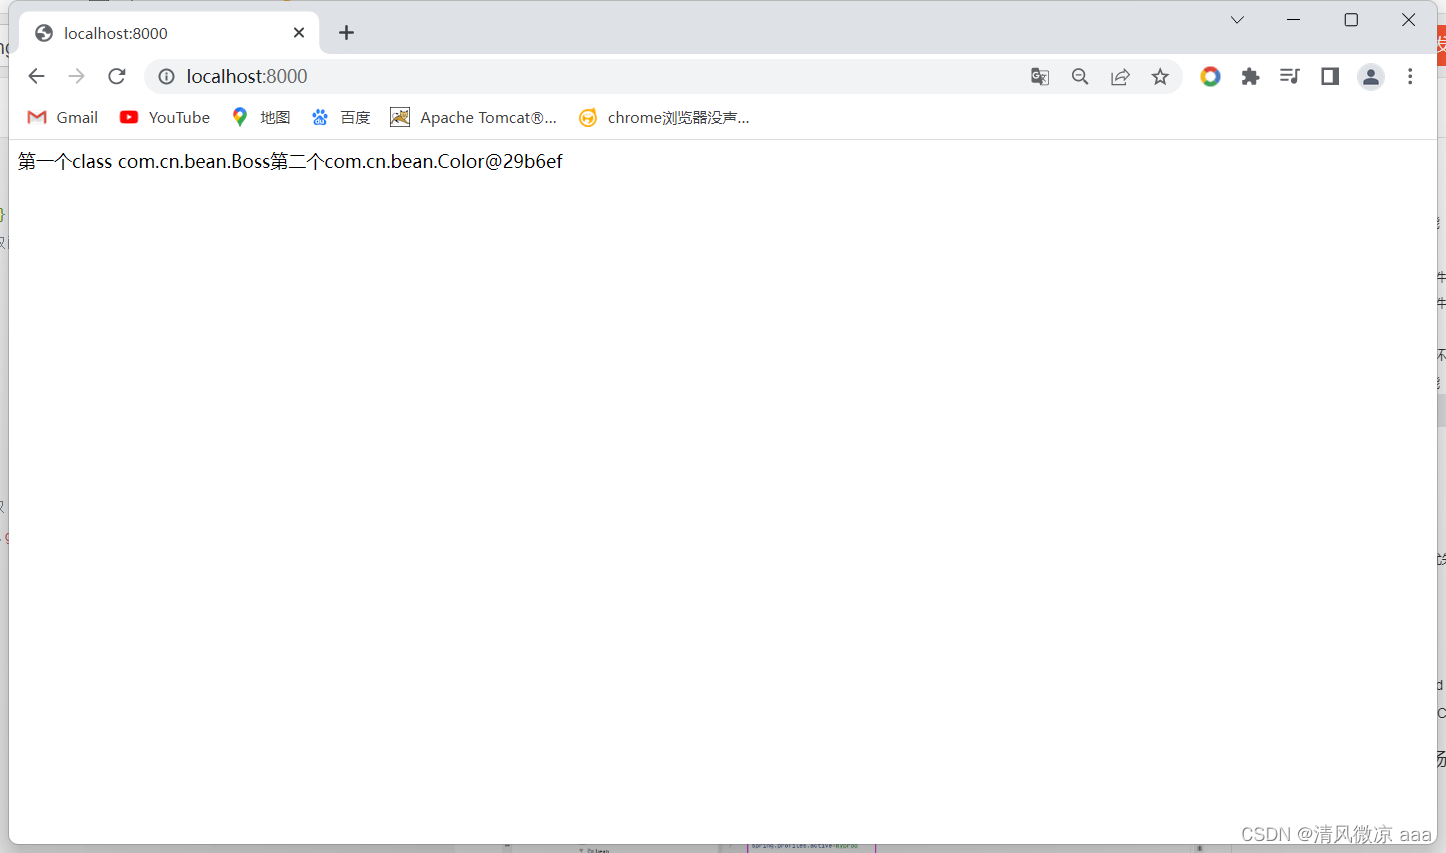Open the YouTube bookmark
Viewport: 1446px width, 853px height.
click(x=165, y=117)
